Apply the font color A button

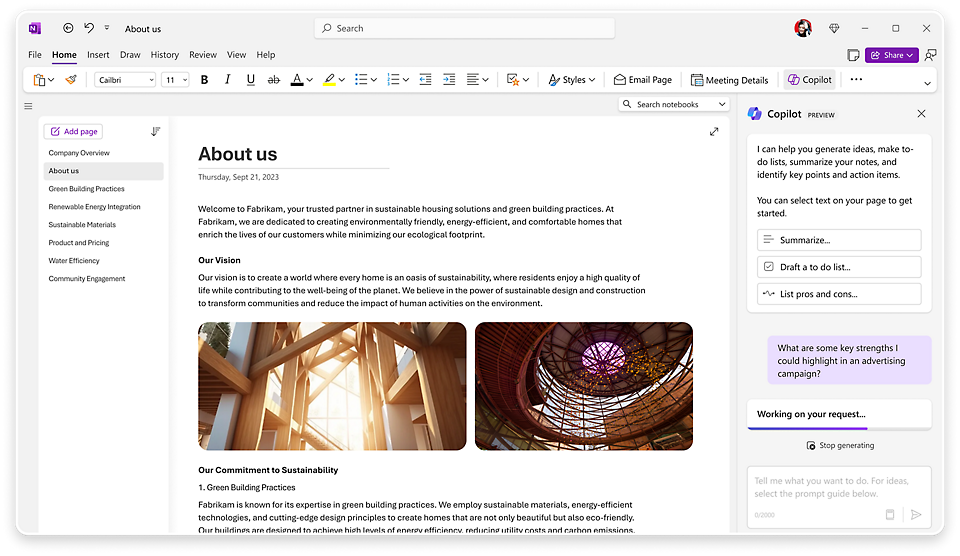pos(297,80)
